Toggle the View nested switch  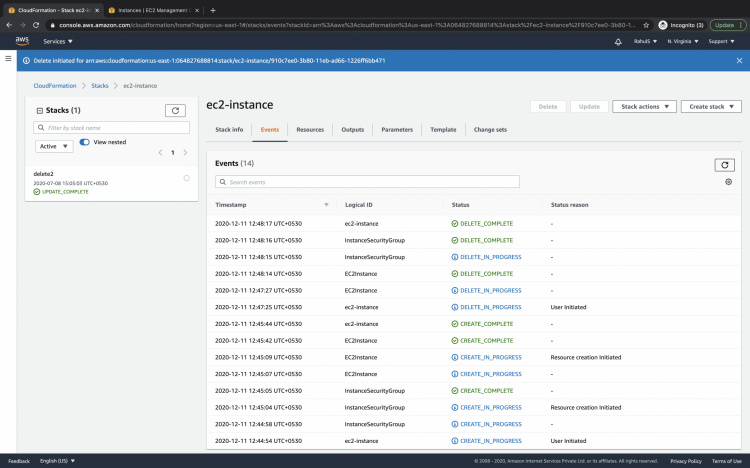(85, 143)
